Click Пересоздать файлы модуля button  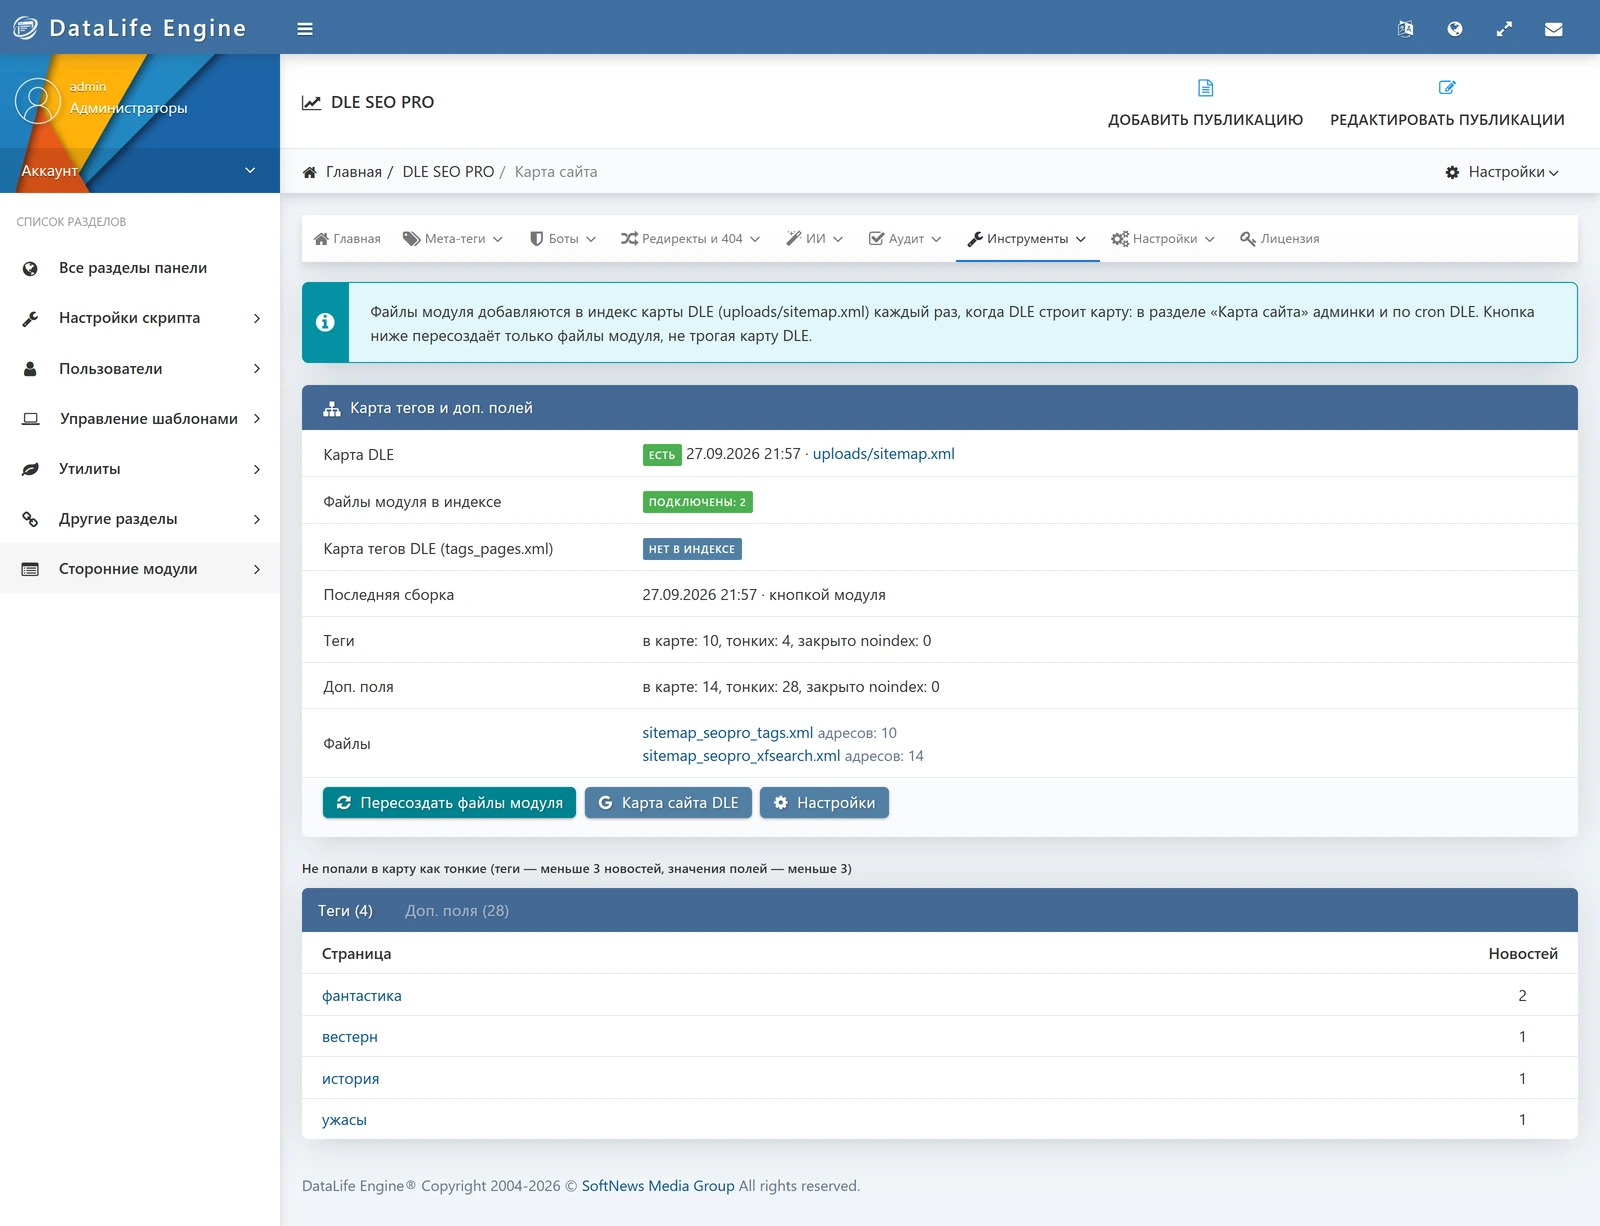tap(449, 803)
